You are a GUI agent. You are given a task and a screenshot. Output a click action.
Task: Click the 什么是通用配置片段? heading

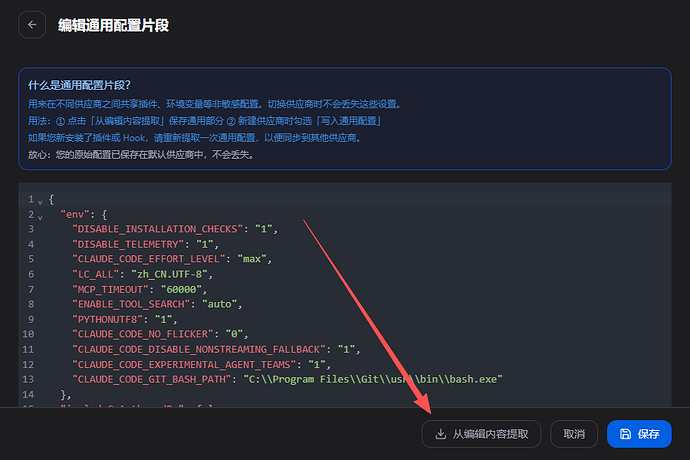click(80, 85)
